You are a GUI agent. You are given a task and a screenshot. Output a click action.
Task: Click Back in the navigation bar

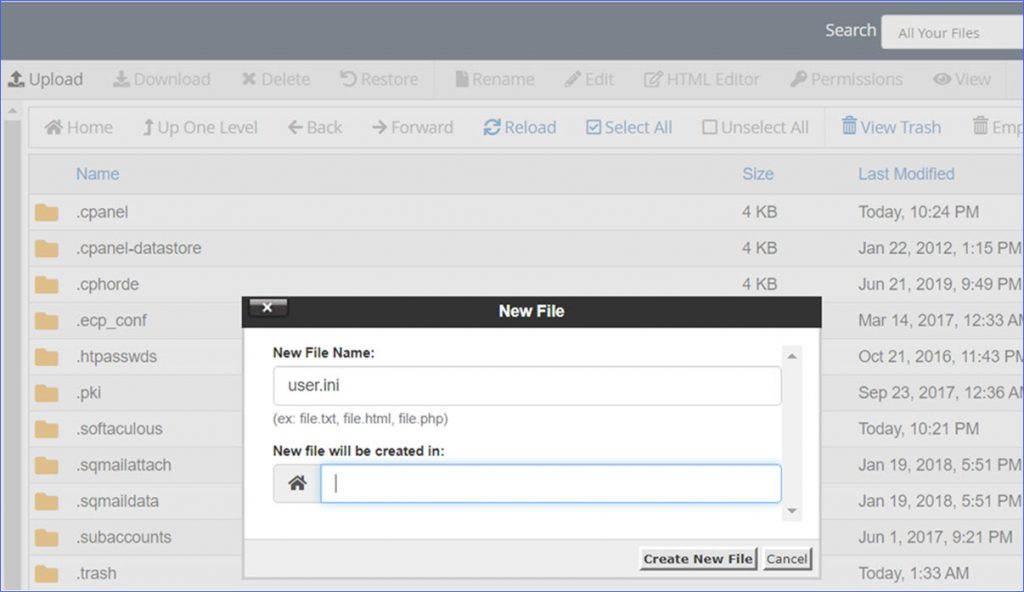point(315,127)
